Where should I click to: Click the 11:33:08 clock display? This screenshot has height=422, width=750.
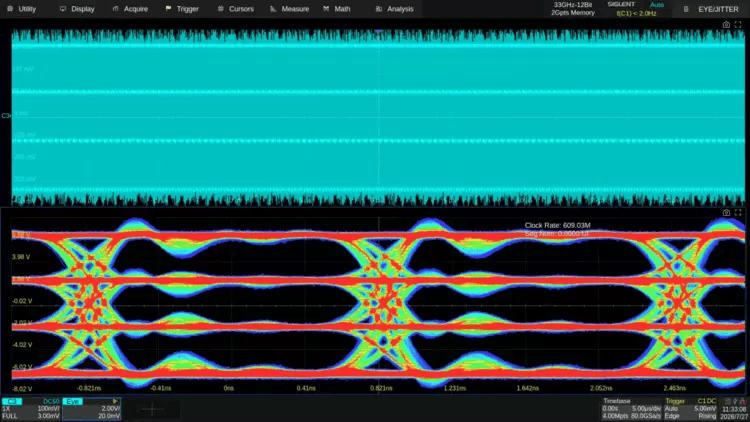[734, 410]
